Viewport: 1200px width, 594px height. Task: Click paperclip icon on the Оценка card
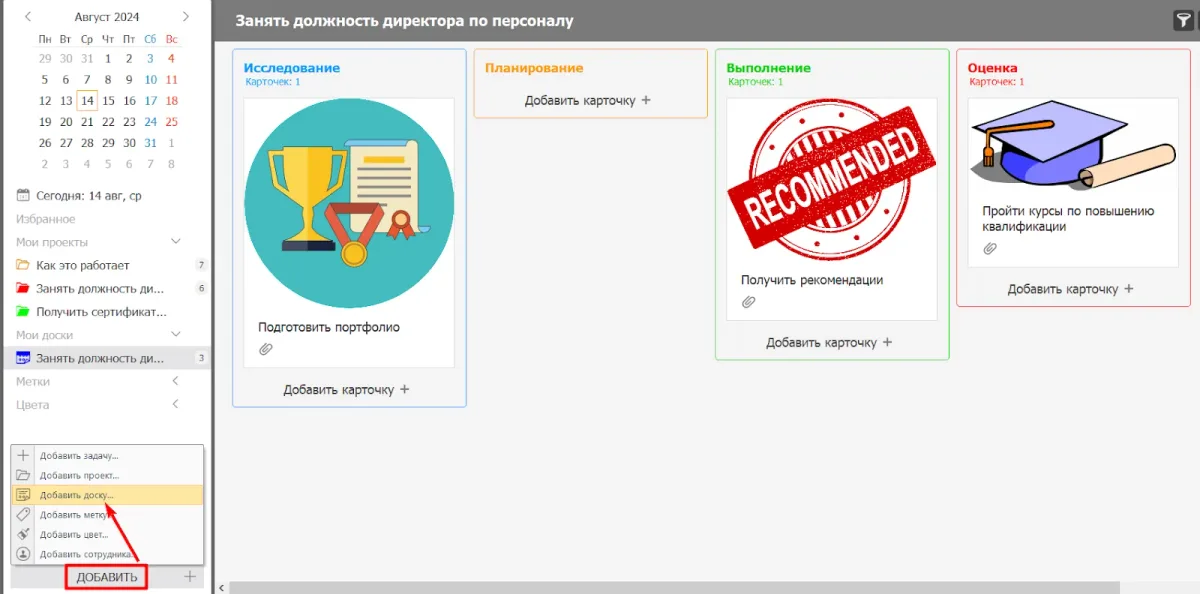pos(990,248)
